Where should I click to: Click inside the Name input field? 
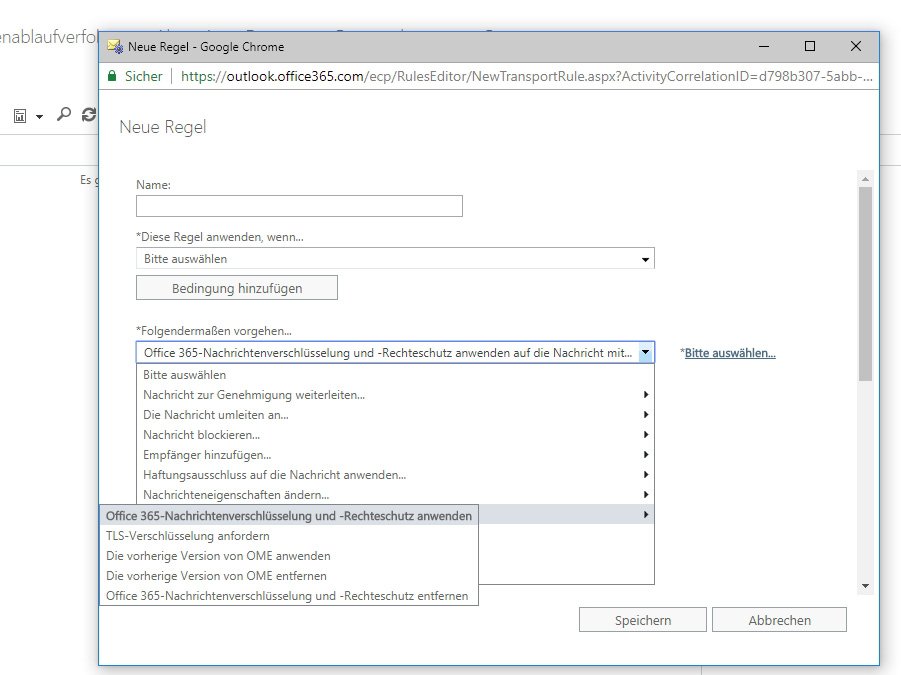tap(298, 205)
